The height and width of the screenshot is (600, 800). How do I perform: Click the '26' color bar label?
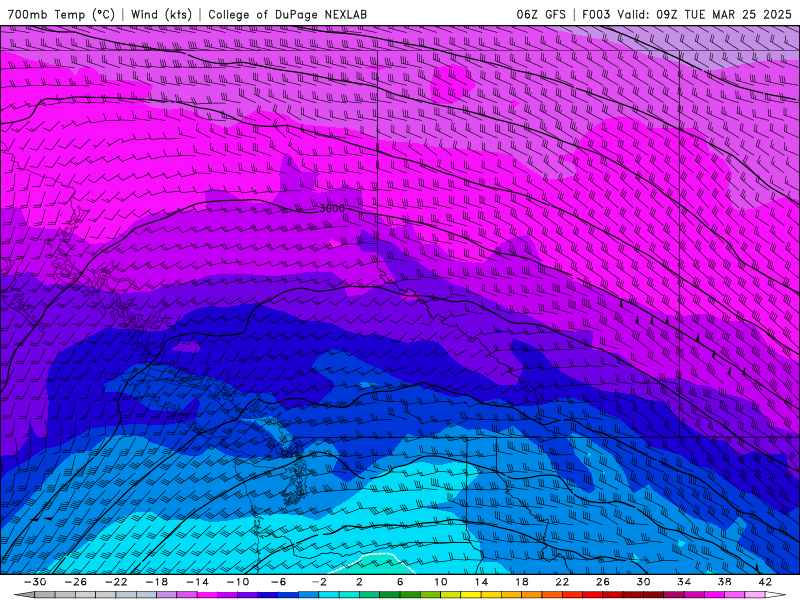[603, 582]
